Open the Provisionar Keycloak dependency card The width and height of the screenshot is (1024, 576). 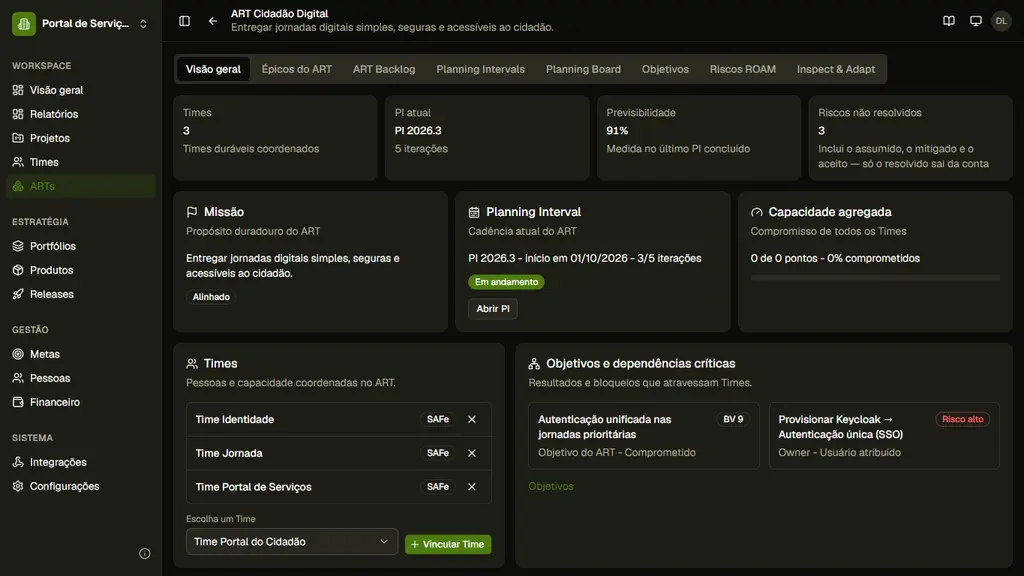click(884, 436)
